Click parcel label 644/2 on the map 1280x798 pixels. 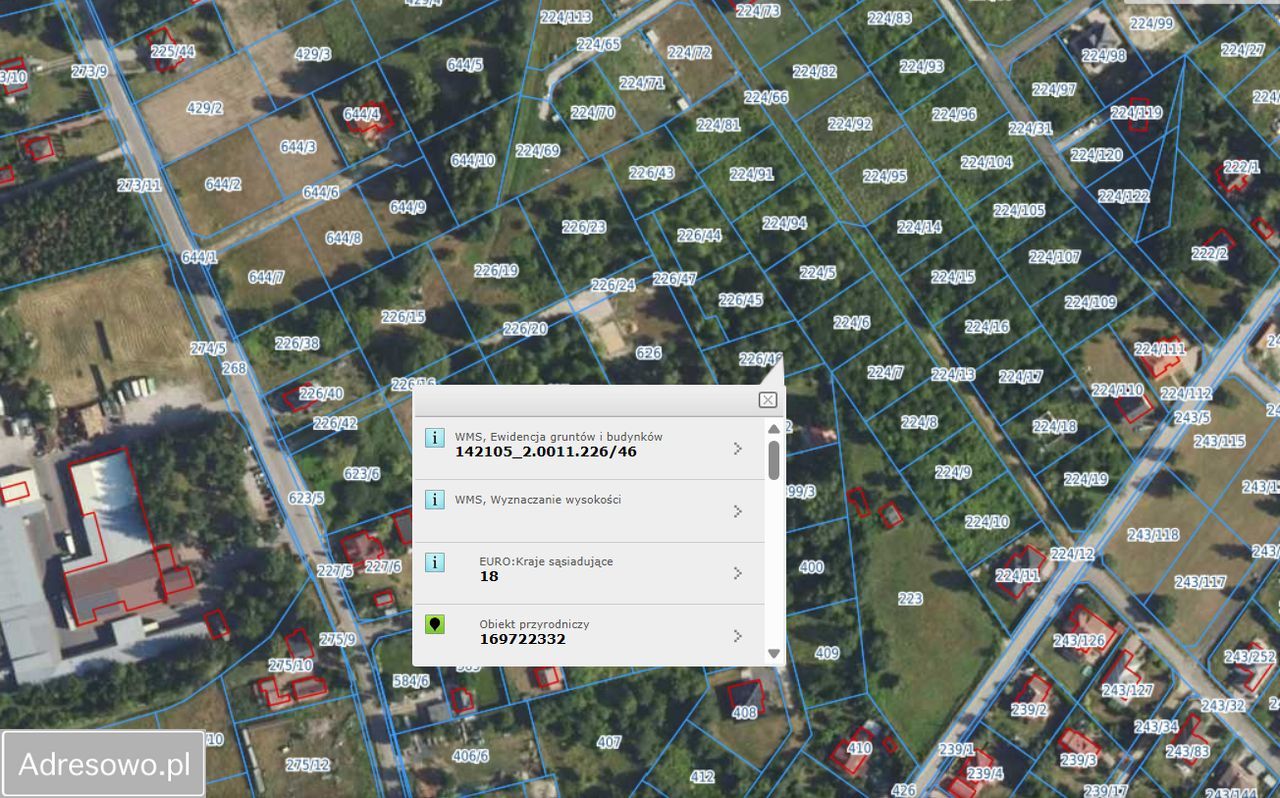[223, 184]
